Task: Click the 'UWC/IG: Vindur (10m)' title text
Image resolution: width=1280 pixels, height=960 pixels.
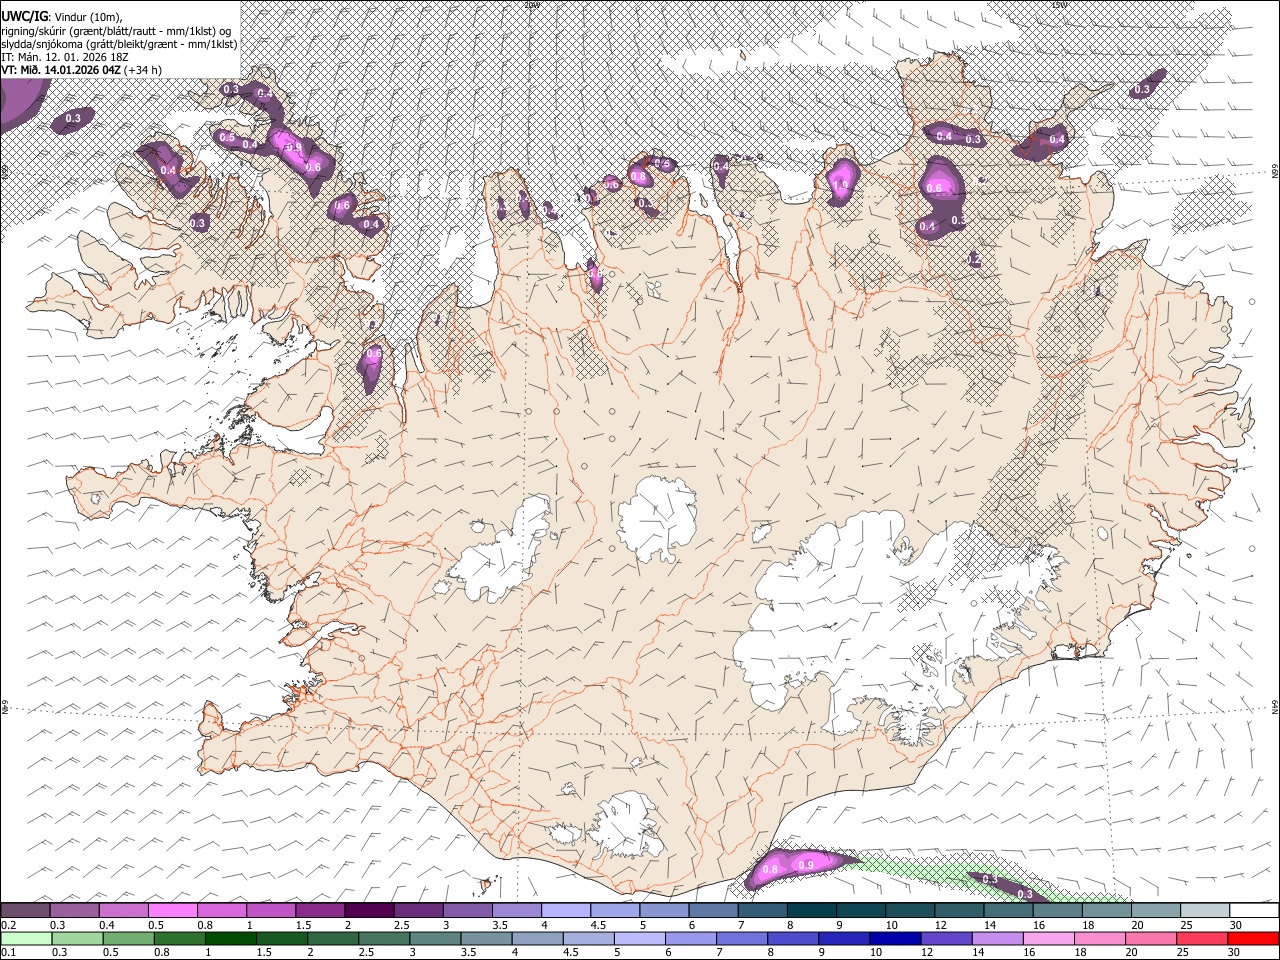Action: pos(61,16)
